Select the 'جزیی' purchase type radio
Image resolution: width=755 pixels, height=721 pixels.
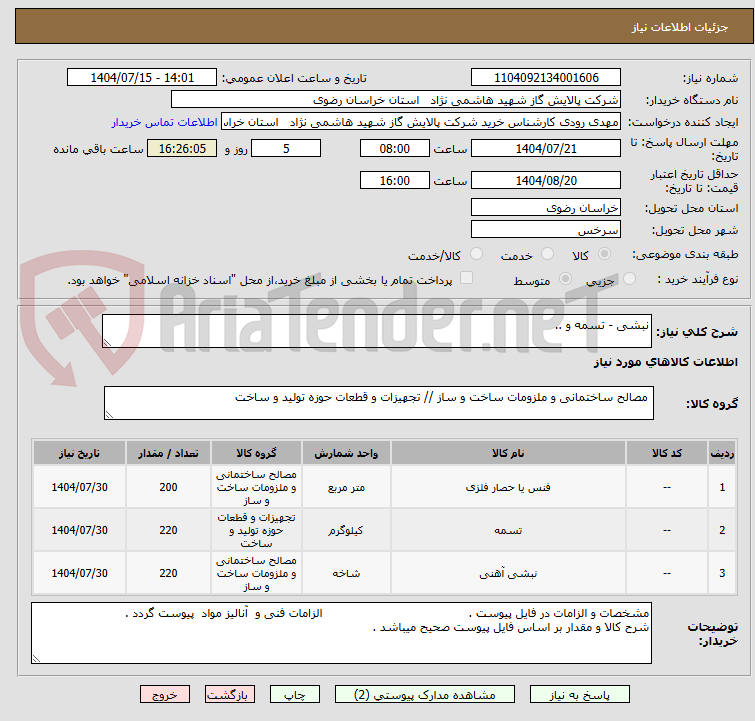pyautogui.click(x=629, y=278)
